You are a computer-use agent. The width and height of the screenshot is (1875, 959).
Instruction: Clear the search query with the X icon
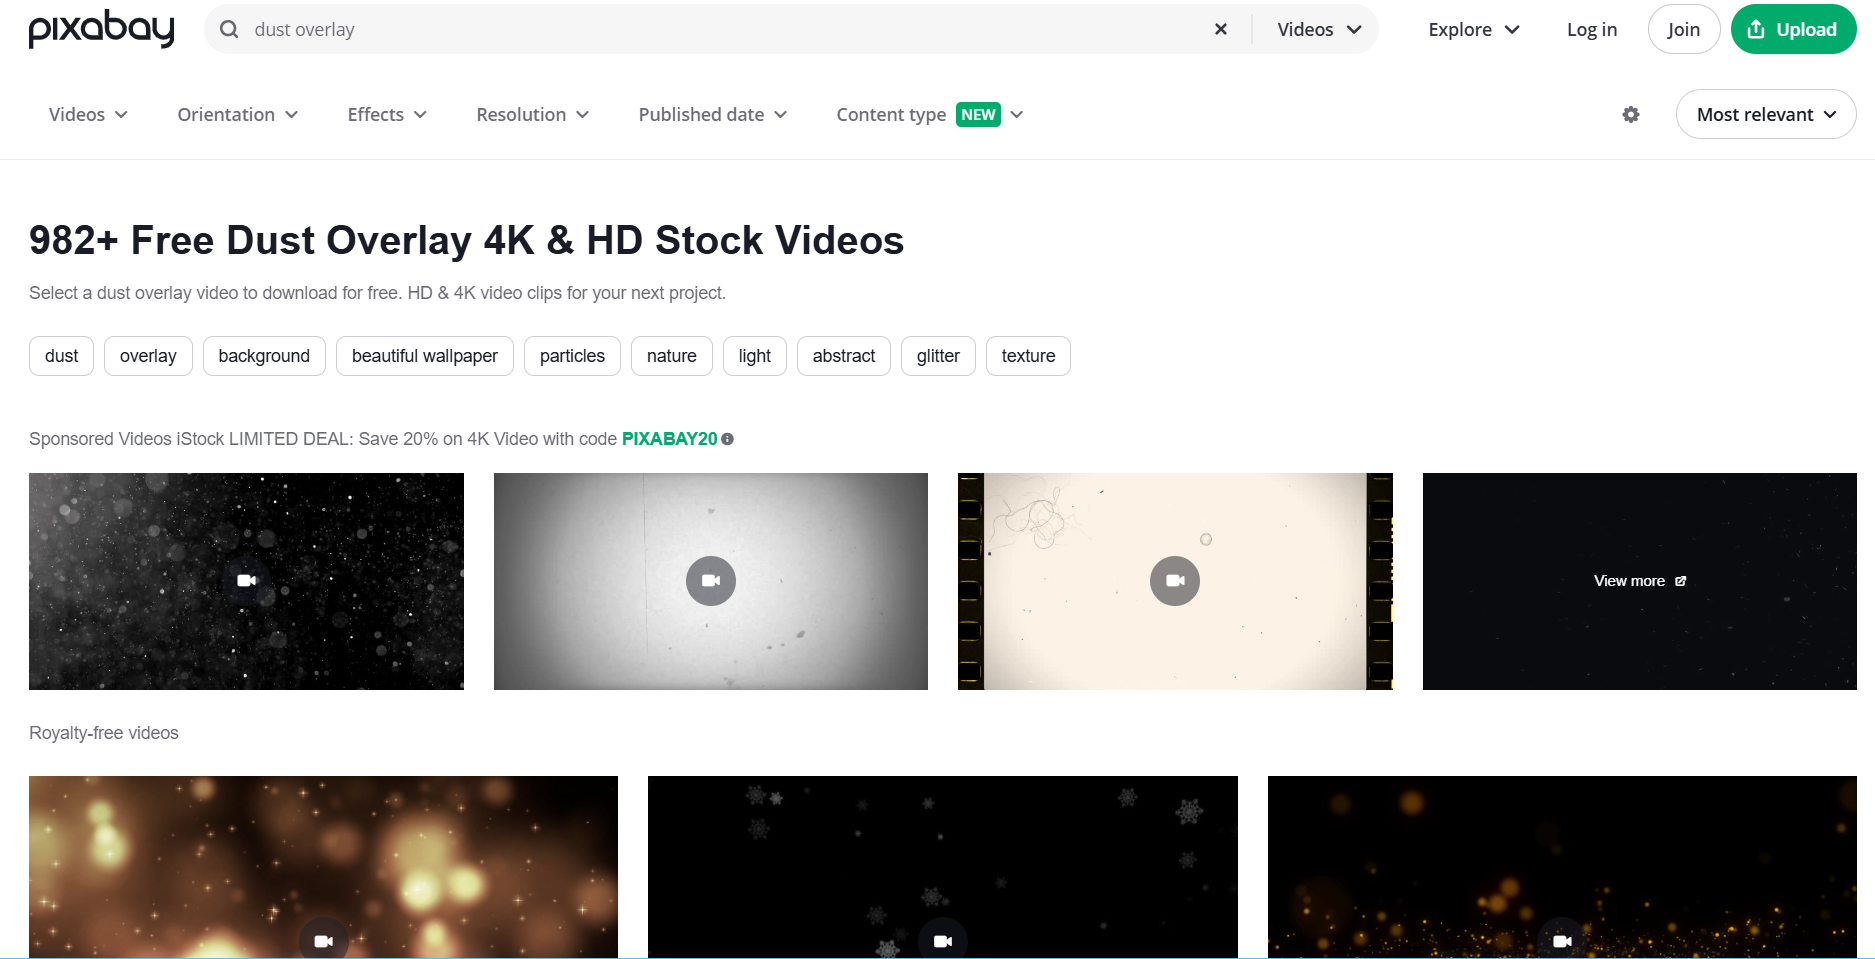click(1220, 29)
